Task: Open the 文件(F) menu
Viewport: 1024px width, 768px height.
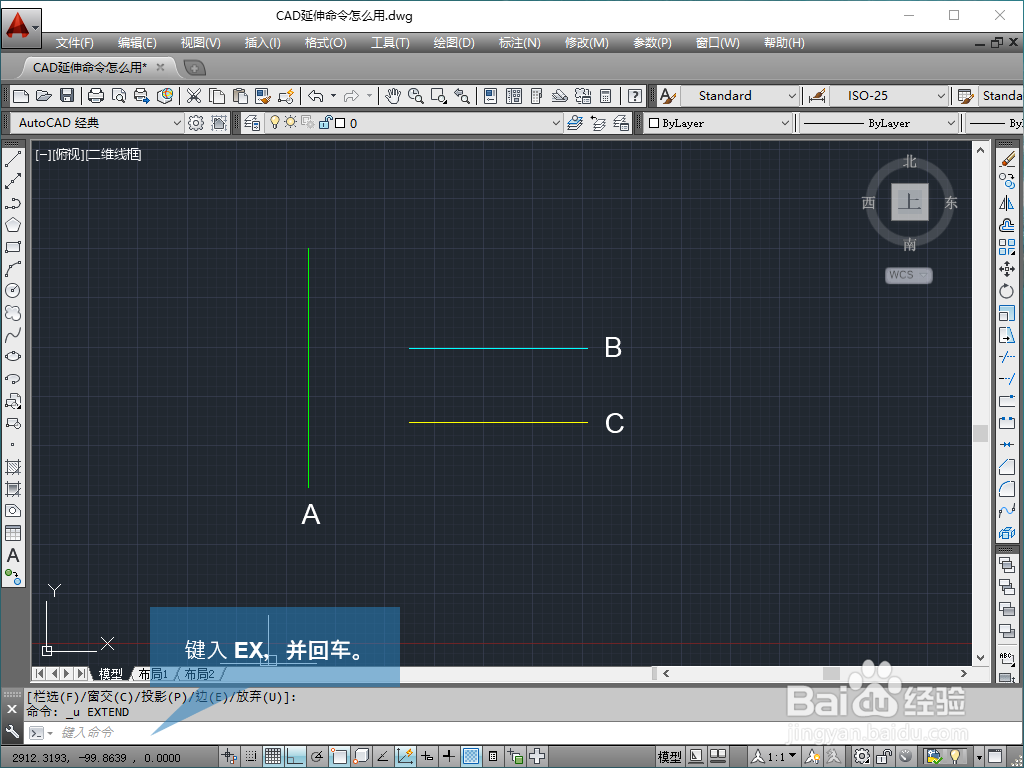Action: [74, 43]
